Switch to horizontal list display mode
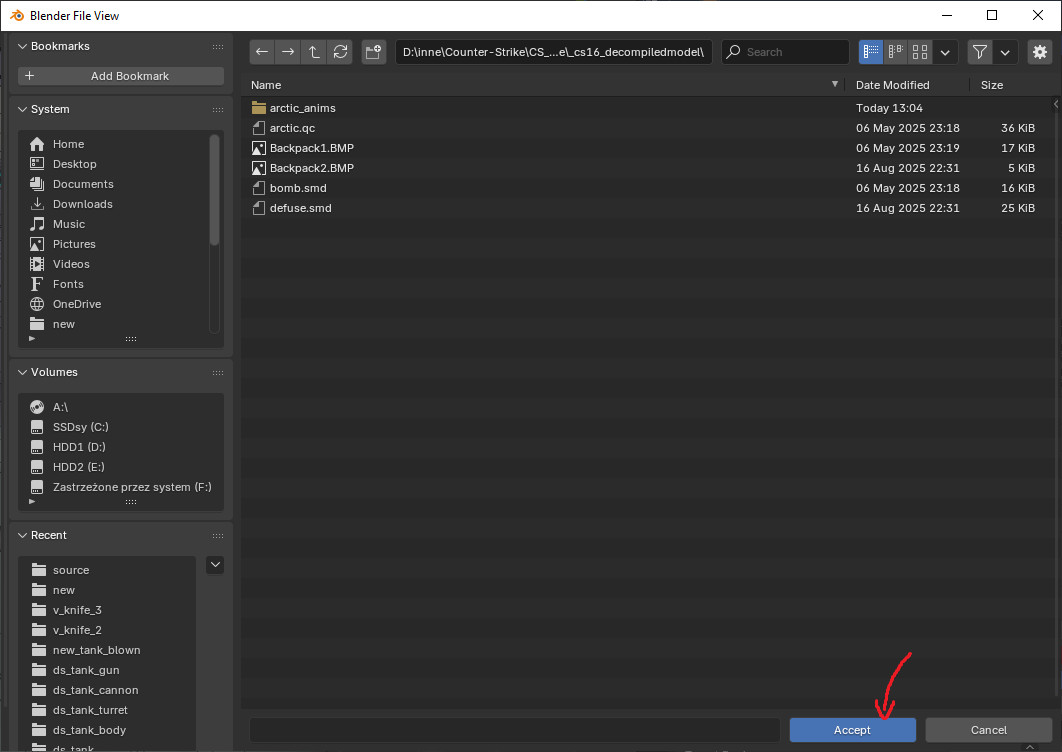 coord(895,52)
